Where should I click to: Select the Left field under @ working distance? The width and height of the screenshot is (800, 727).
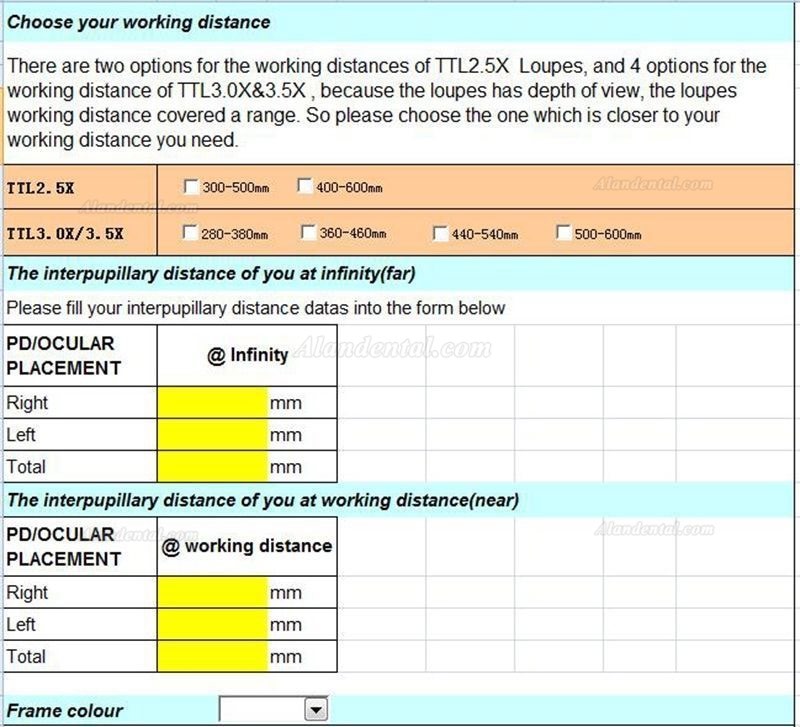point(212,625)
